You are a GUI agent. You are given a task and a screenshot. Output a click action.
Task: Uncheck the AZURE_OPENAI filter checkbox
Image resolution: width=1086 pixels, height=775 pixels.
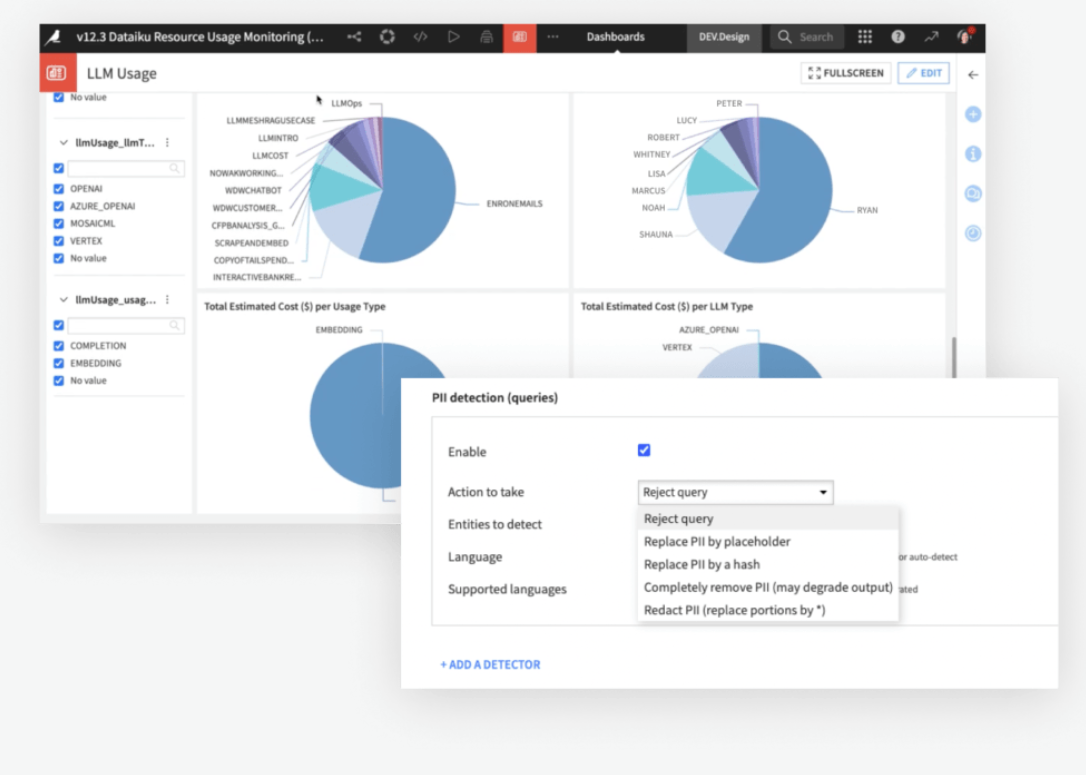[x=59, y=206]
